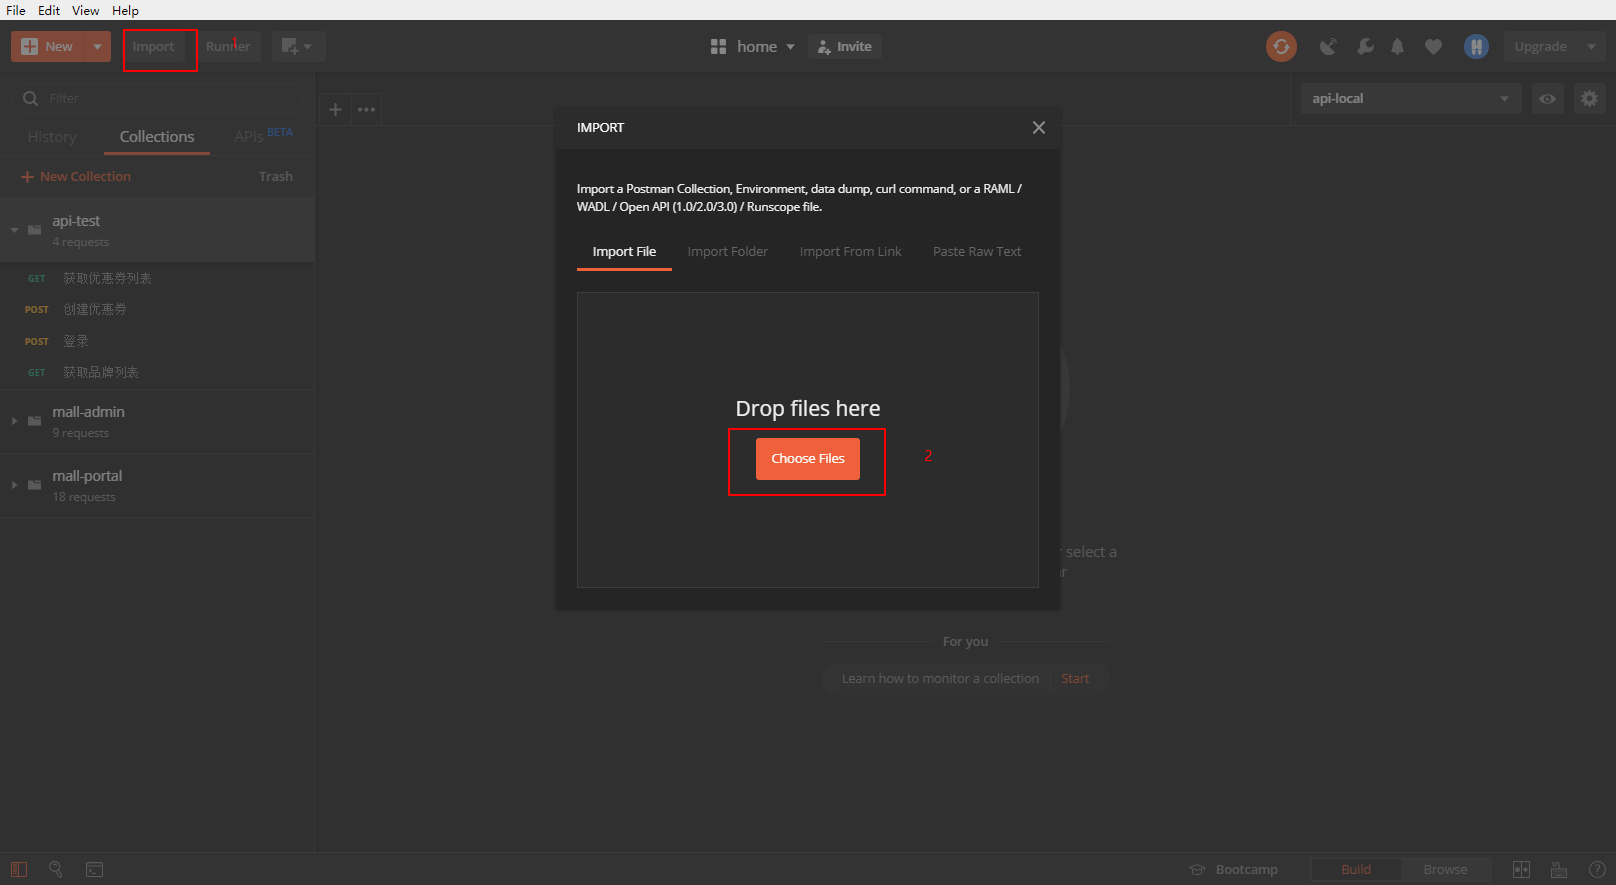Viewport: 1616px width, 885px height.
Task: Open the user avatar menu
Action: tap(1476, 46)
